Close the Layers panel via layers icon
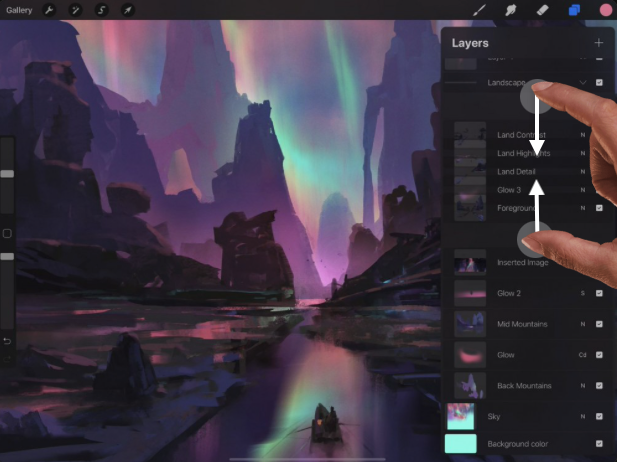This screenshot has height=462, width=617. point(574,10)
